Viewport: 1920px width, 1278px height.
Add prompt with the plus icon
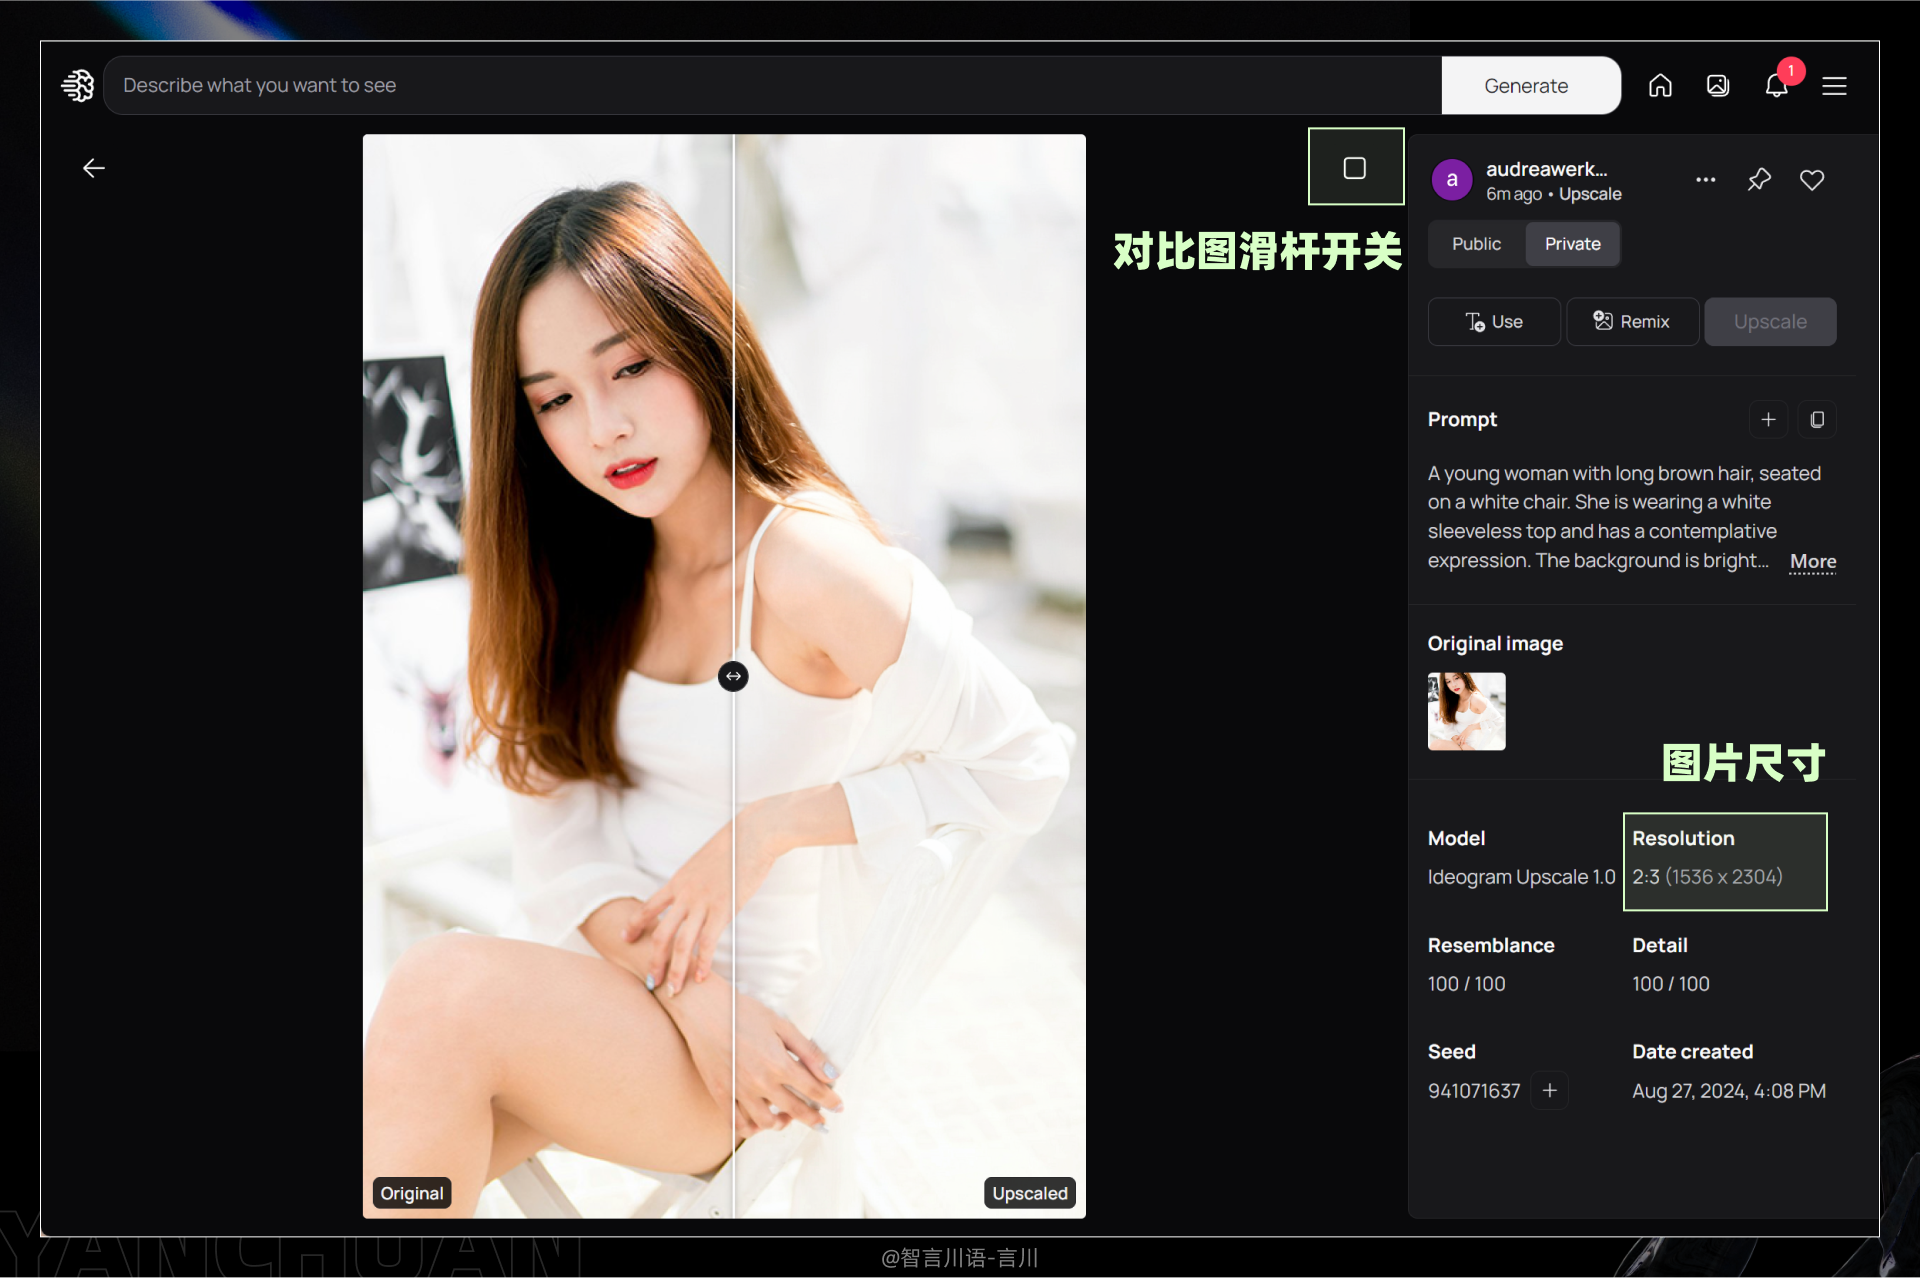click(1768, 420)
